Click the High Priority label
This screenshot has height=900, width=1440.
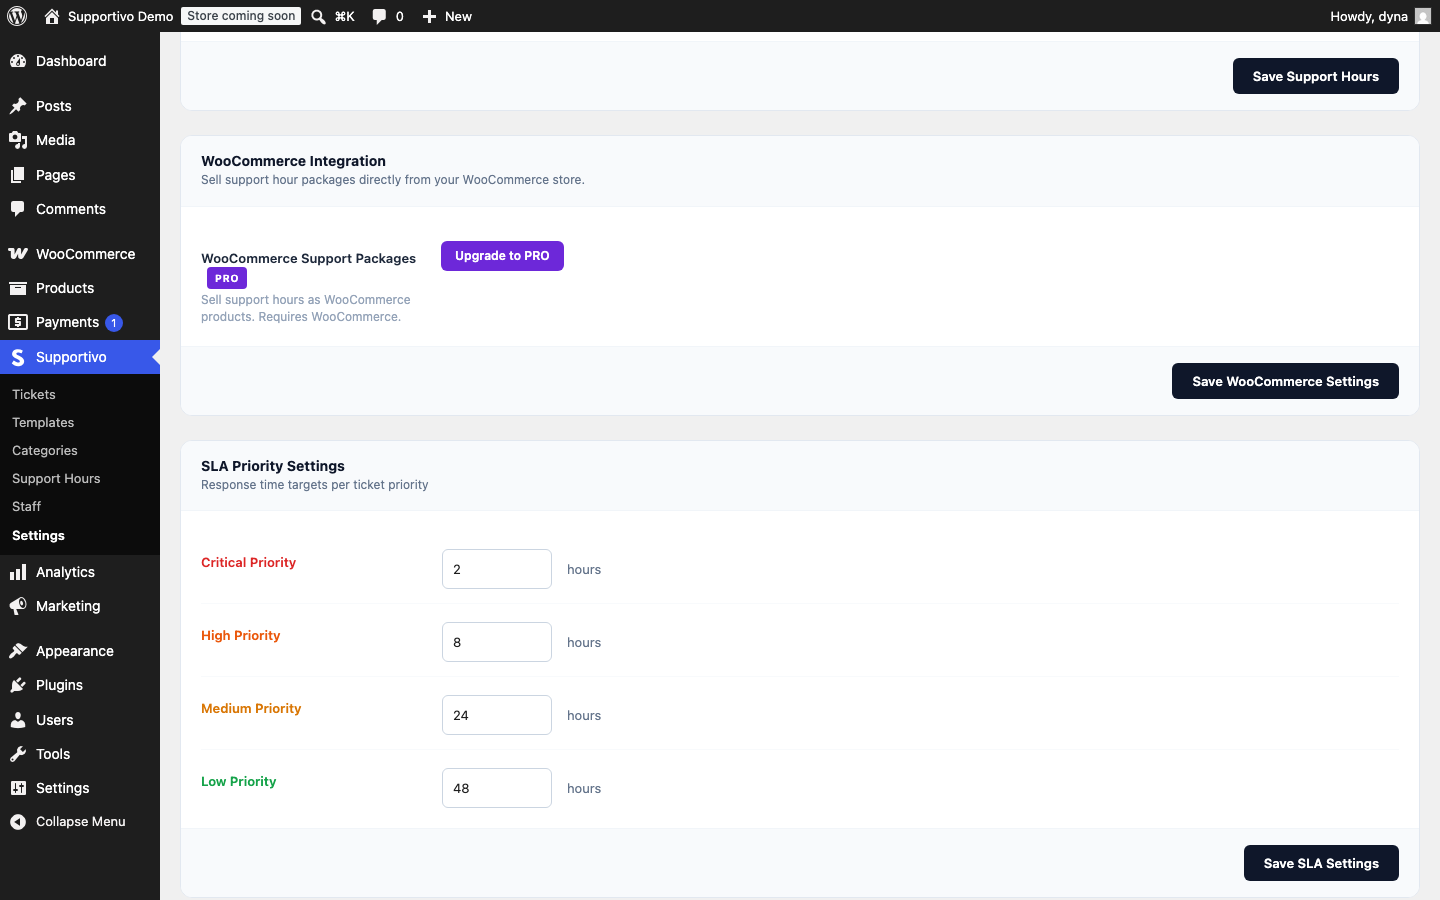(x=240, y=636)
